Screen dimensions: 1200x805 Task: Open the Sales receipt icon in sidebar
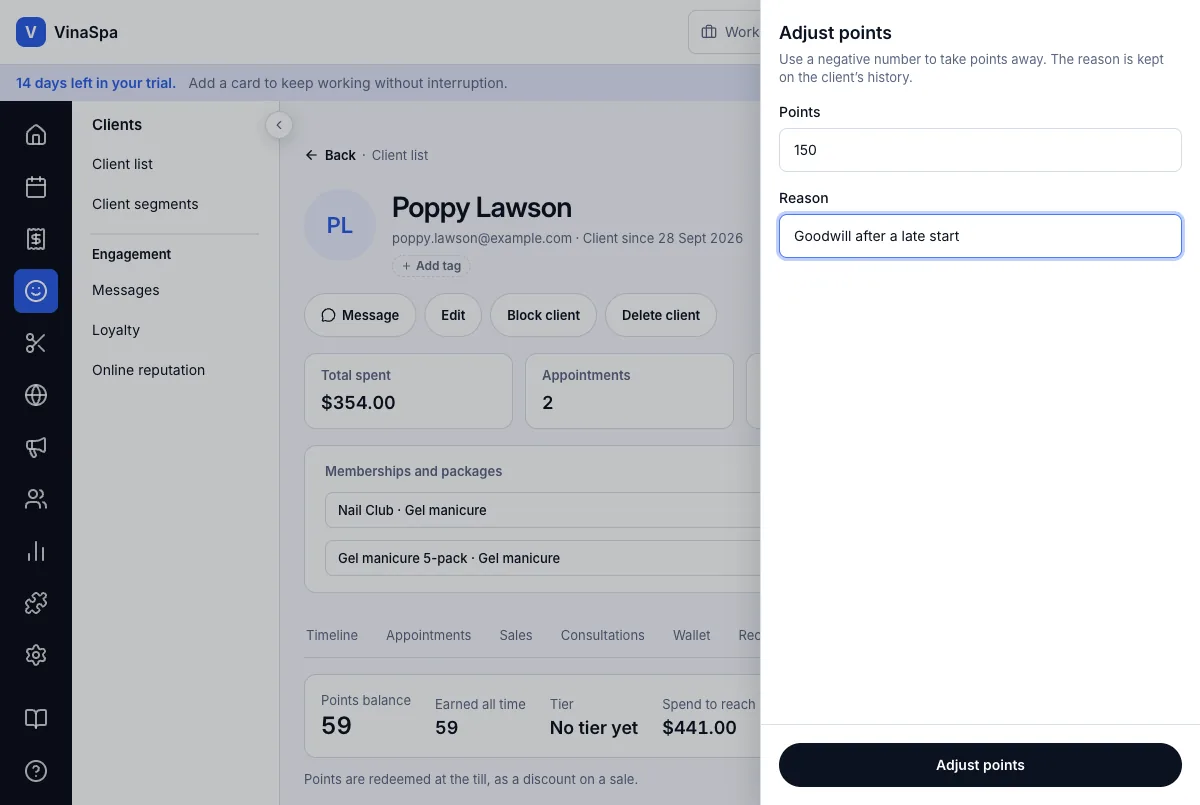(x=36, y=239)
